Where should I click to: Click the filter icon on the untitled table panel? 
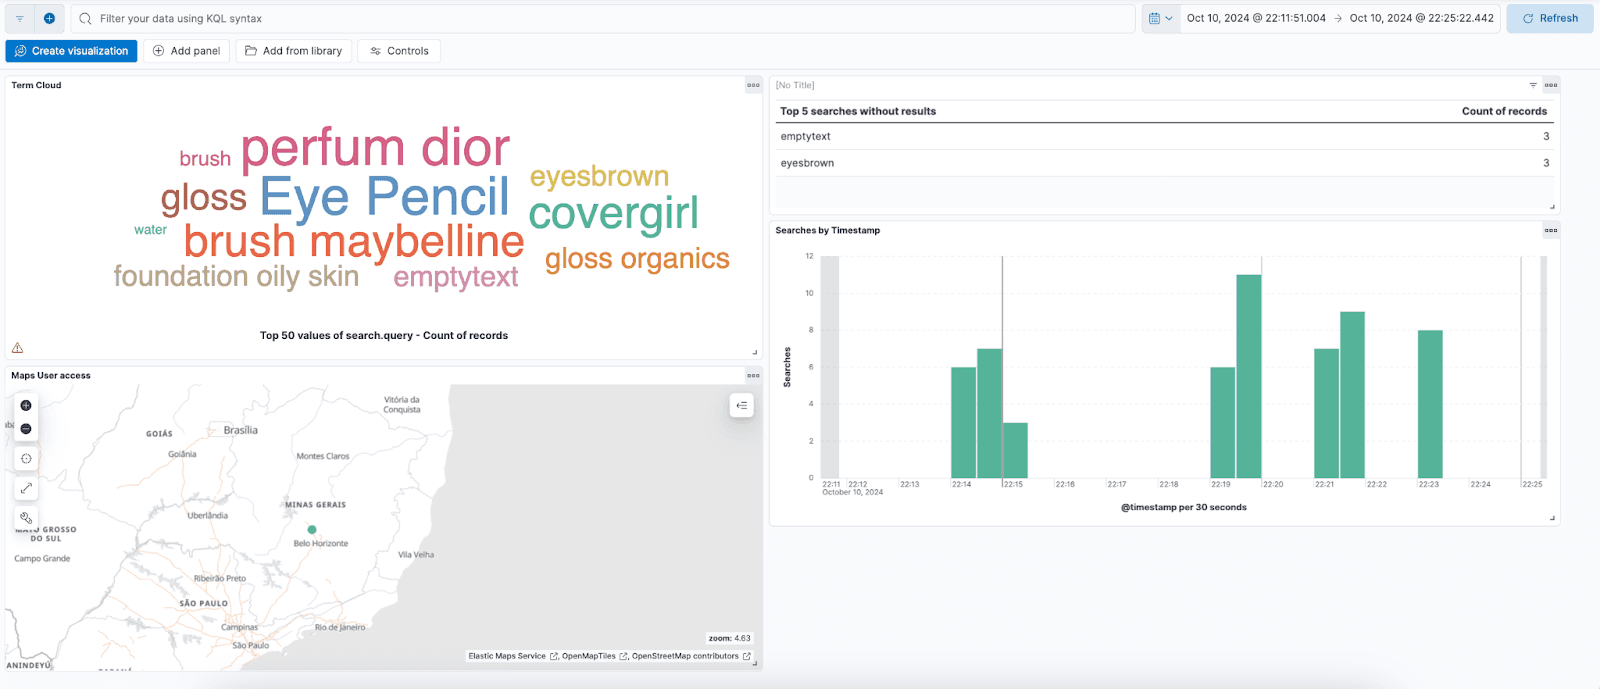1533,85
